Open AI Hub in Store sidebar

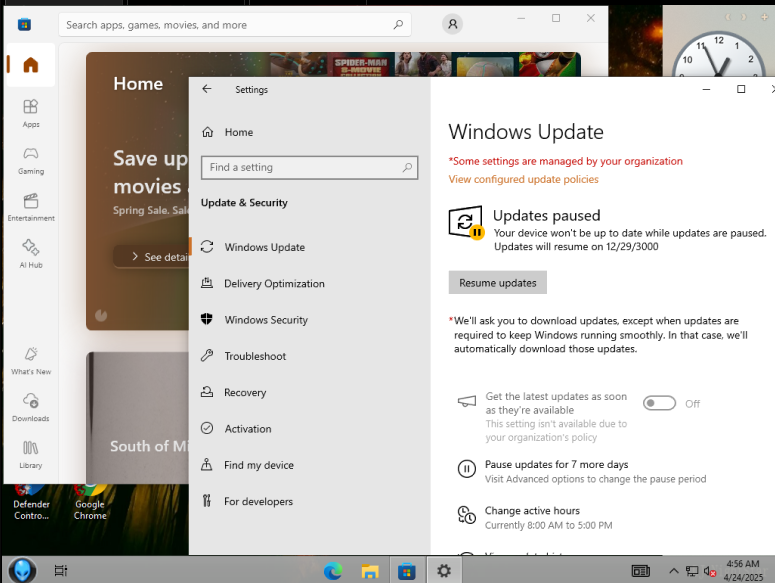coord(31,252)
